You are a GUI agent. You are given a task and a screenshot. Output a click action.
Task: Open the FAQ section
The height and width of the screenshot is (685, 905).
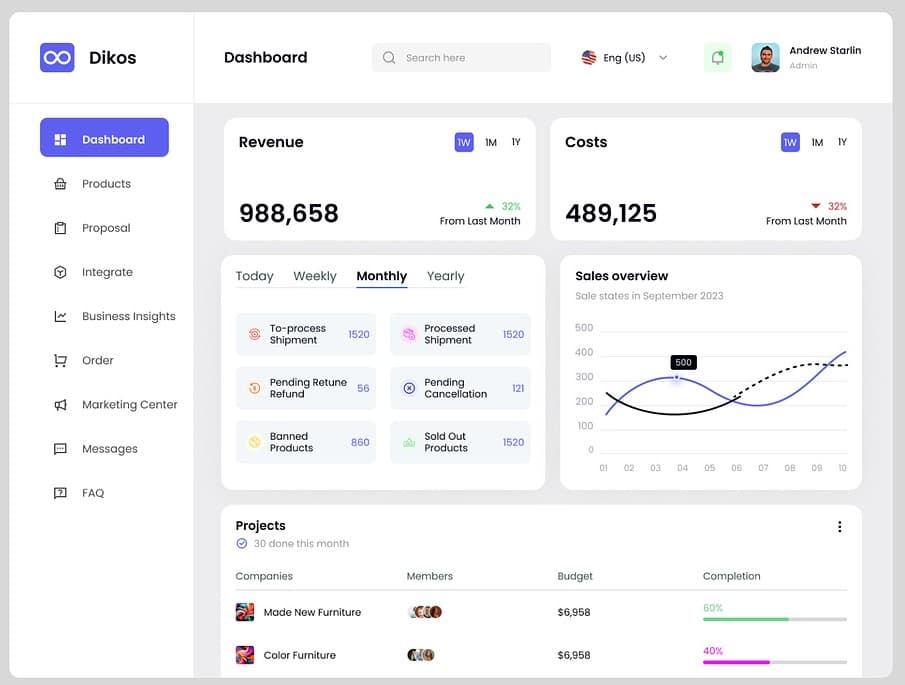tap(93, 492)
